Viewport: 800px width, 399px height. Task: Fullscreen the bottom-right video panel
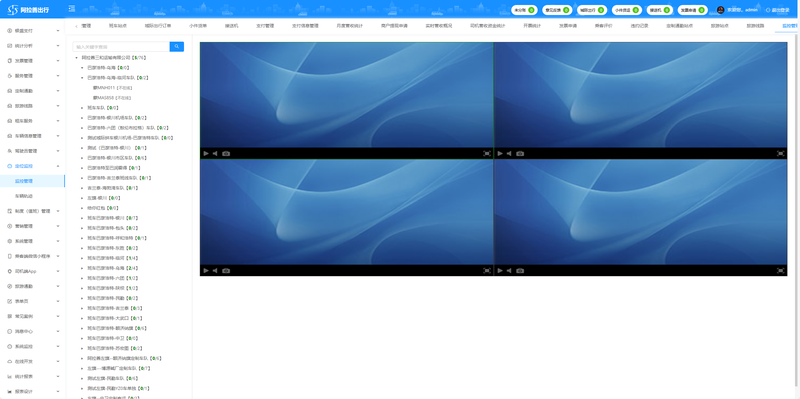(781, 270)
